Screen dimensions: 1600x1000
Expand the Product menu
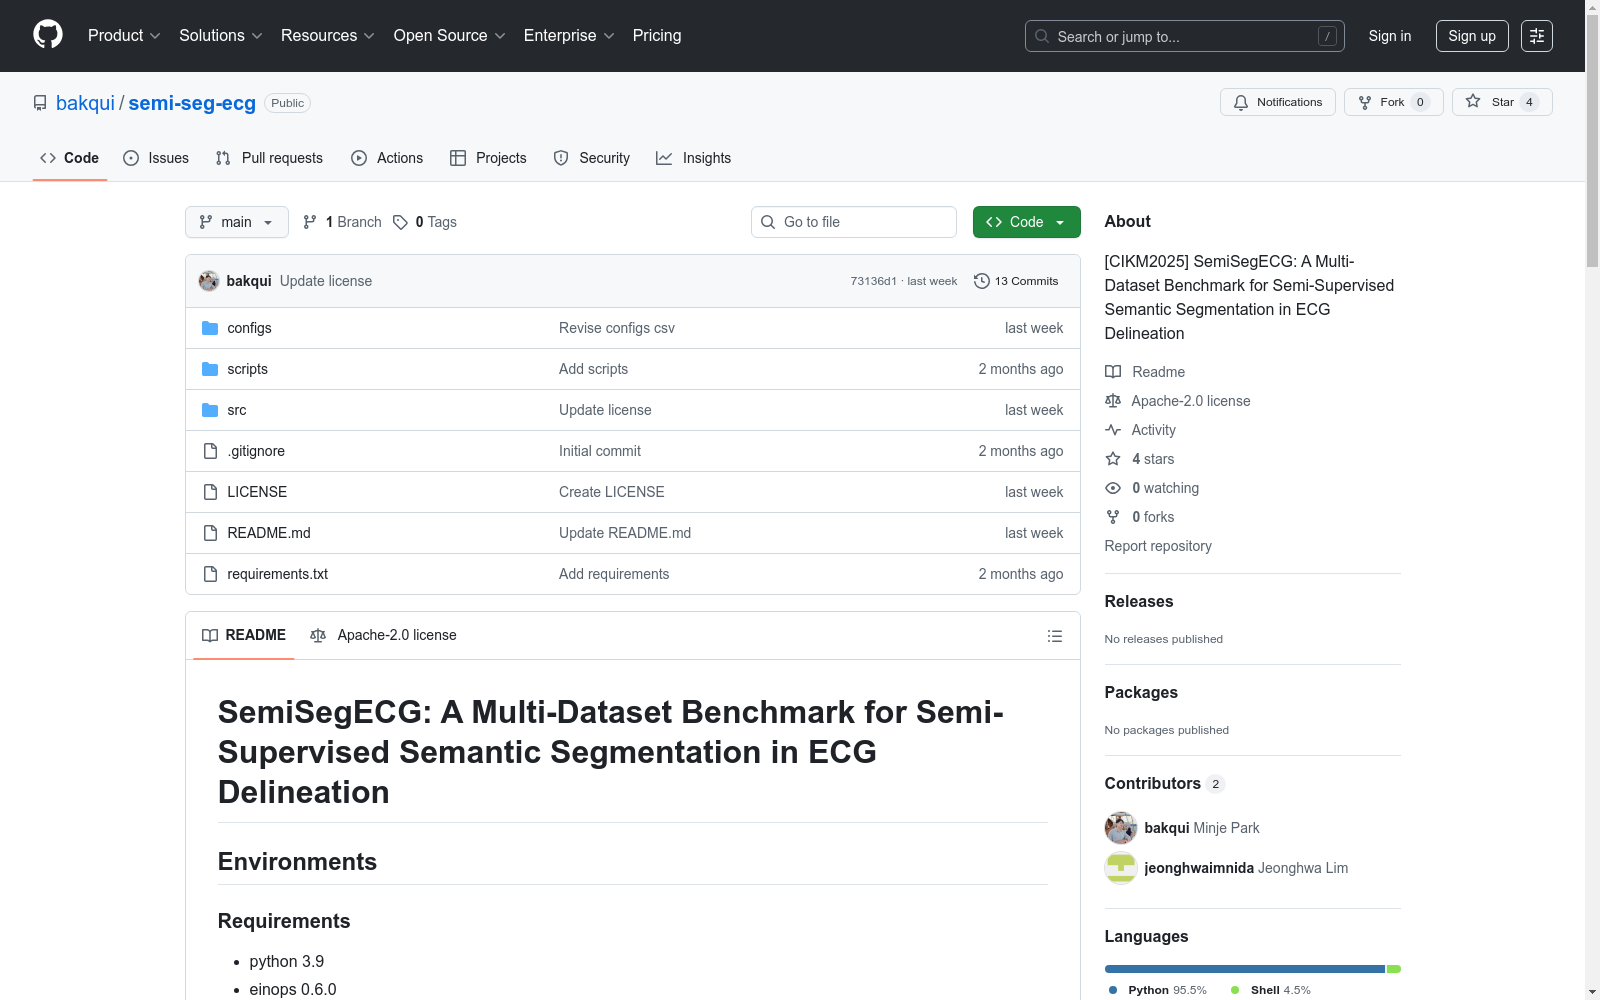click(124, 36)
